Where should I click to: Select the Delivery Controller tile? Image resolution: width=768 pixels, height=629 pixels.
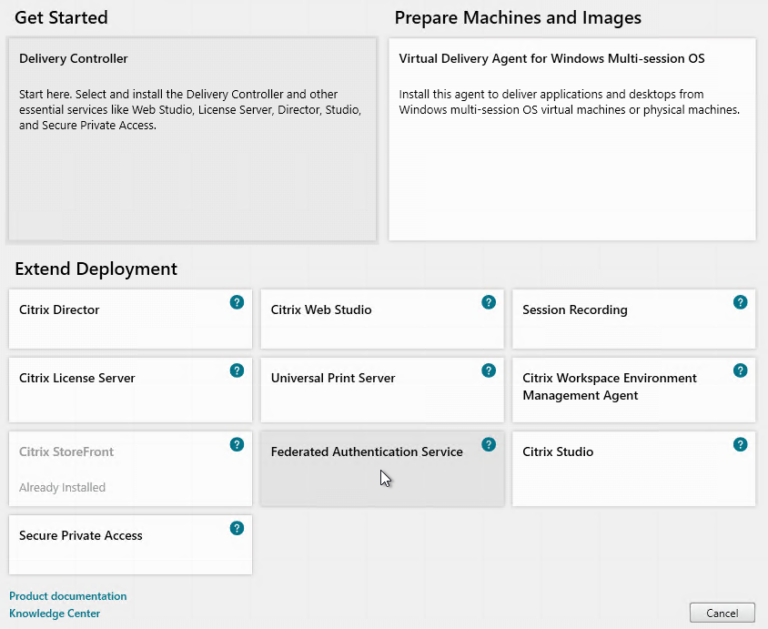[x=192, y=140]
